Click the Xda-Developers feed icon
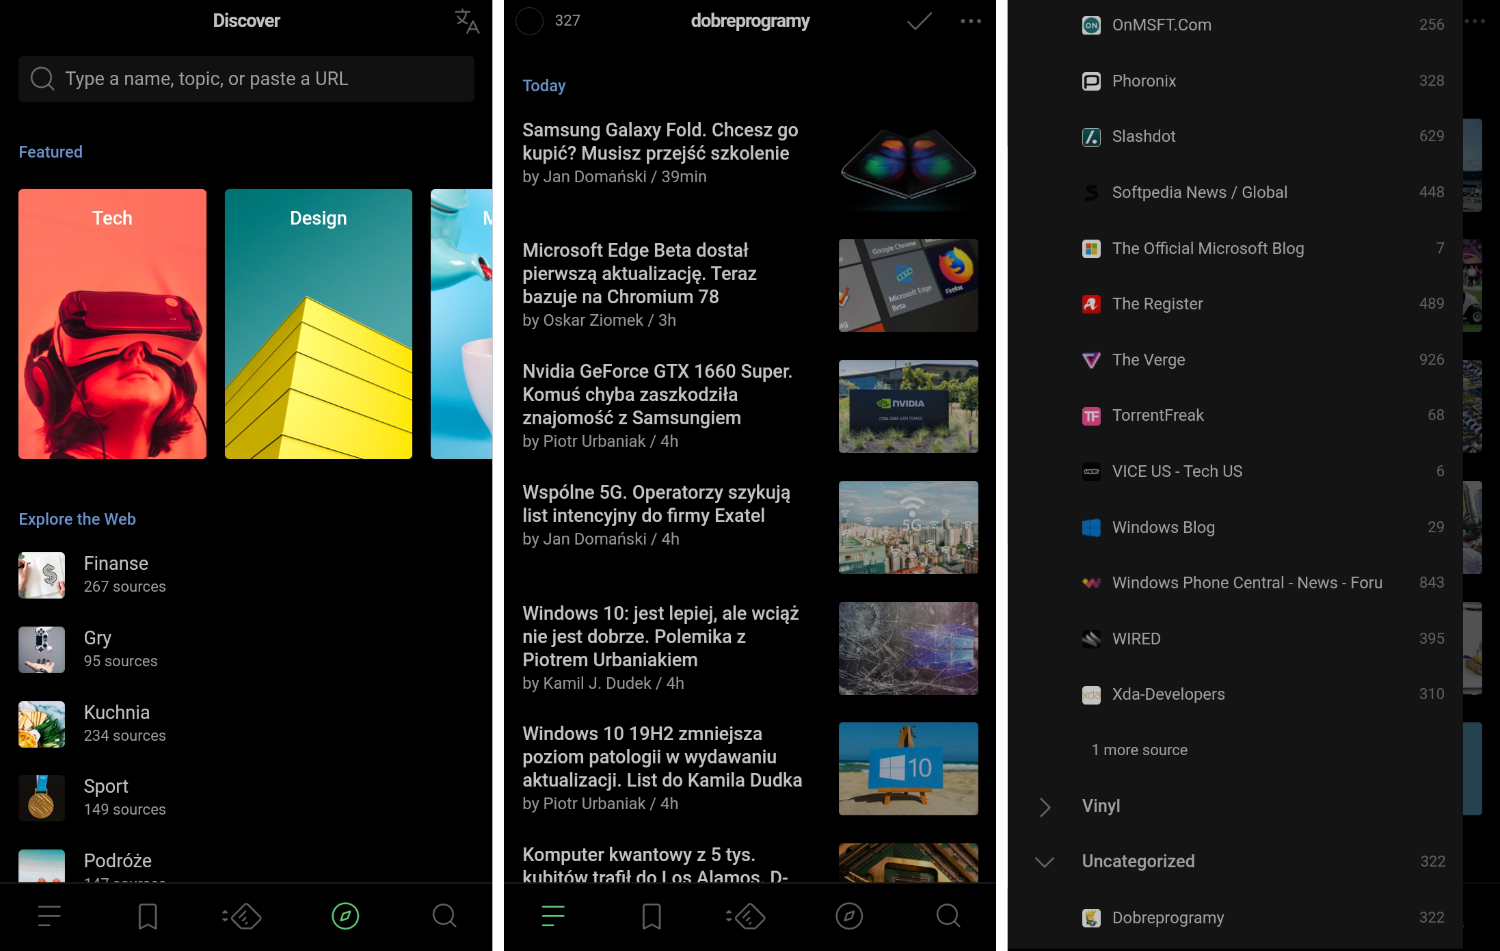 [x=1091, y=695]
